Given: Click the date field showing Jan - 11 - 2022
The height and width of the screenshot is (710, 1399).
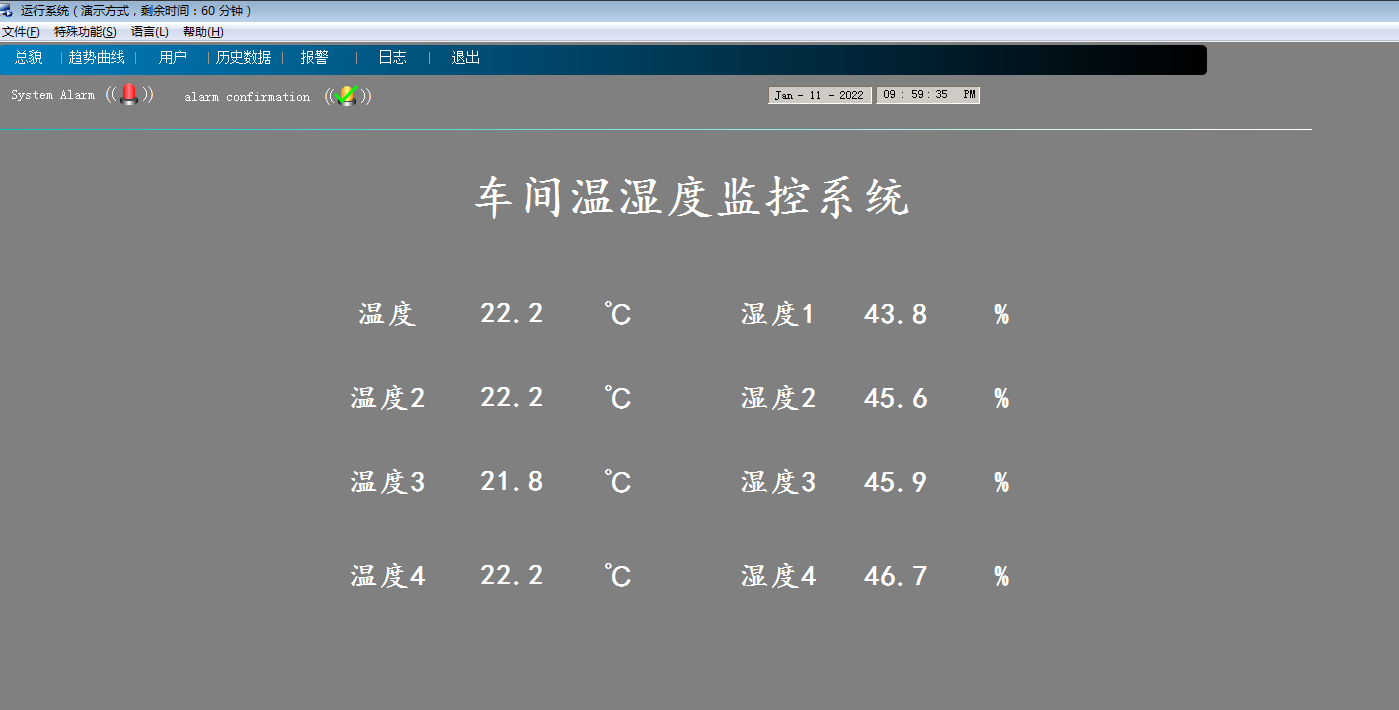Looking at the screenshot, I should pyautogui.click(x=819, y=95).
